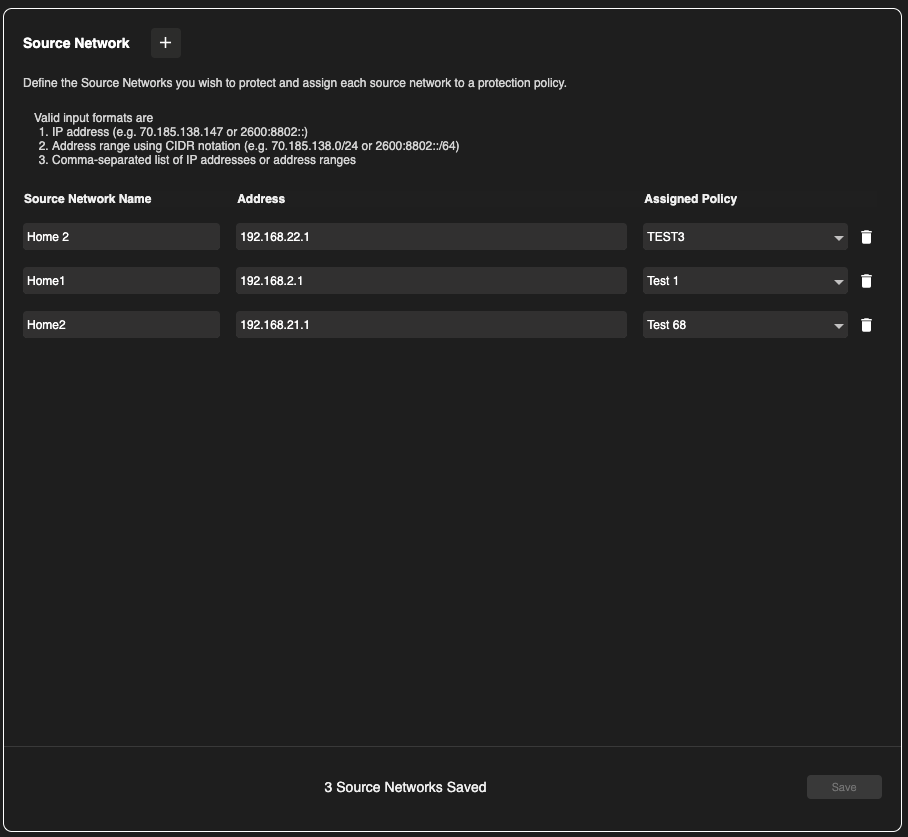
Task: Edit the 192.168.2.1 address field
Action: coord(431,281)
